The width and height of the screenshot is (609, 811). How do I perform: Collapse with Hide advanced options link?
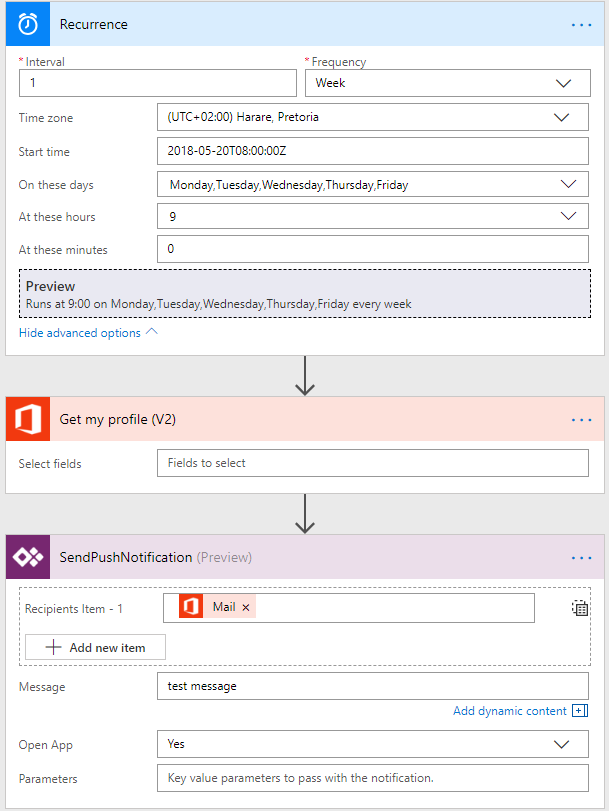pyautogui.click(x=88, y=333)
